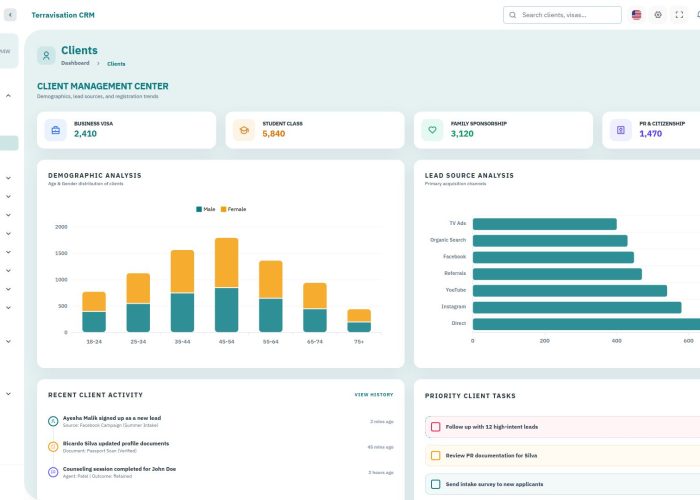Click the Referrals lead source bar
The width and height of the screenshot is (700, 500).
(557, 274)
